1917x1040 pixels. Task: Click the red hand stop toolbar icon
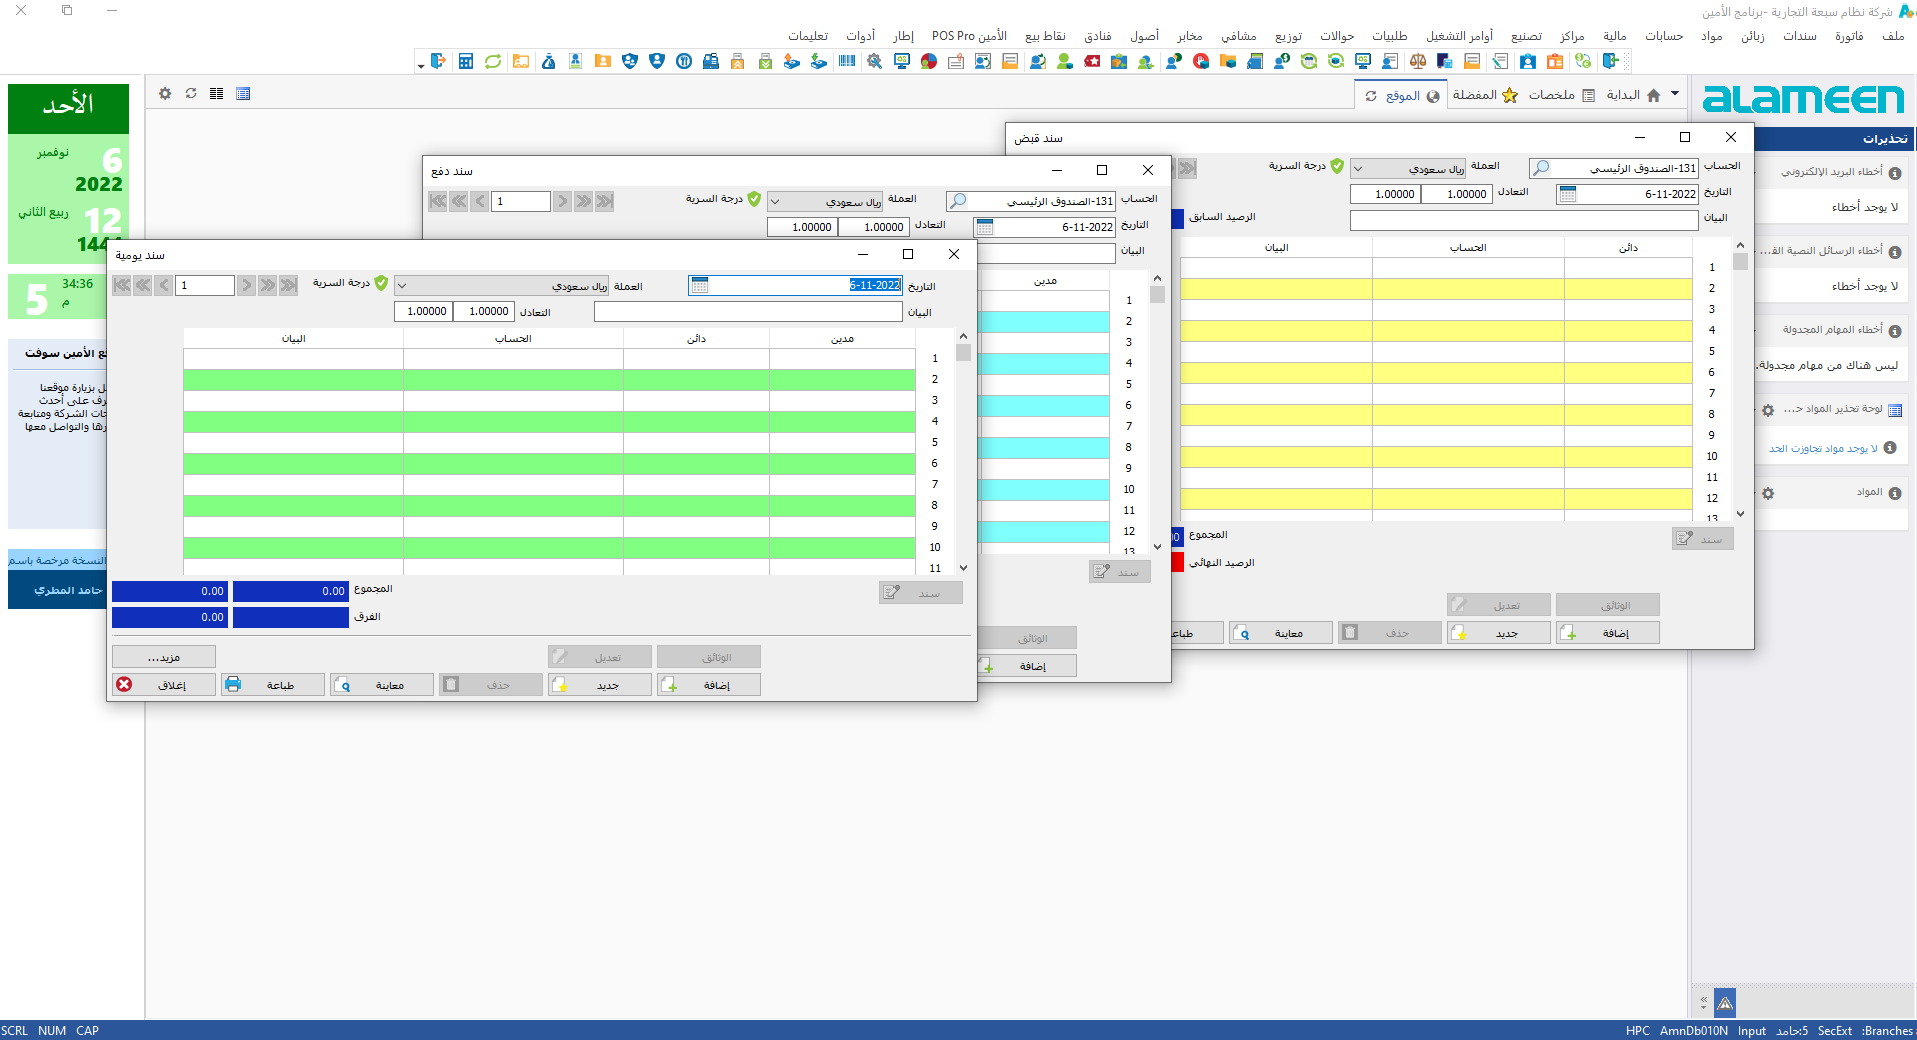1201,61
